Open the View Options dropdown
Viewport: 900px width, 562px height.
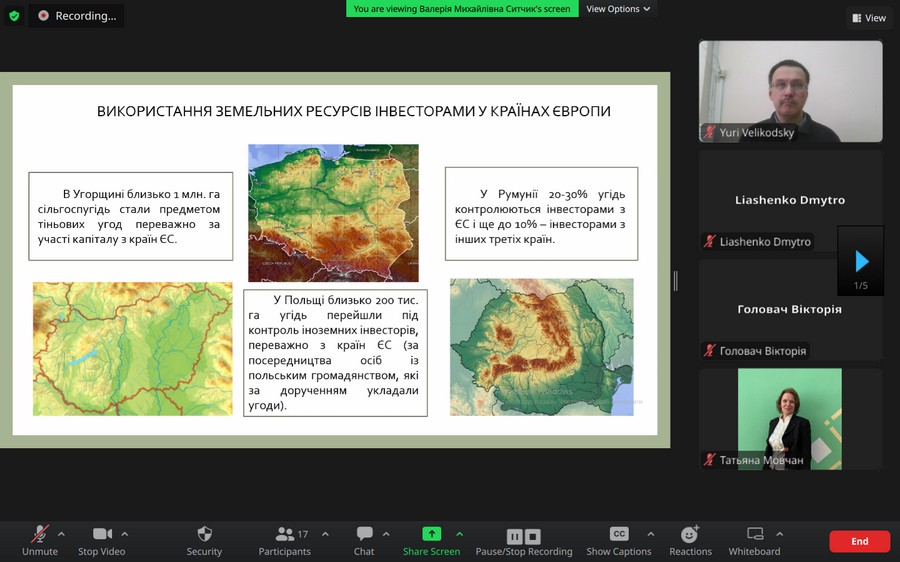pos(618,9)
